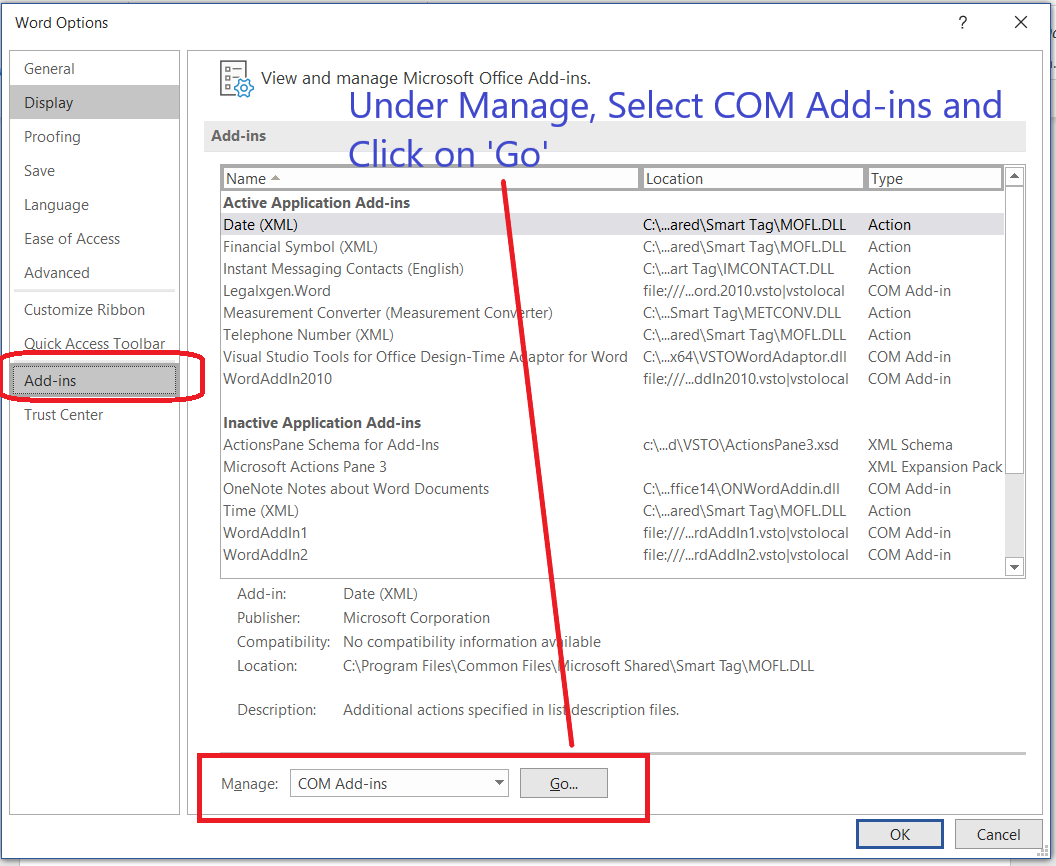Switch to the Display category
This screenshot has height=866, width=1056.
[50, 103]
